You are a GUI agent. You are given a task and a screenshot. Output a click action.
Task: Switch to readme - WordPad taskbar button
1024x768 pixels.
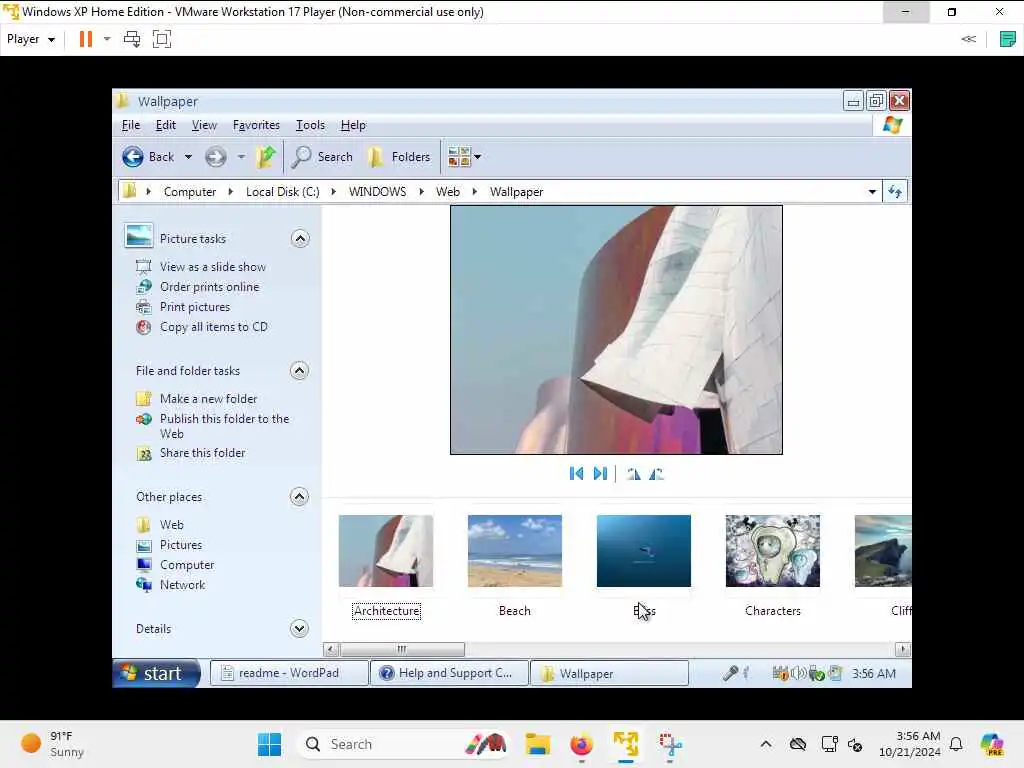click(289, 673)
